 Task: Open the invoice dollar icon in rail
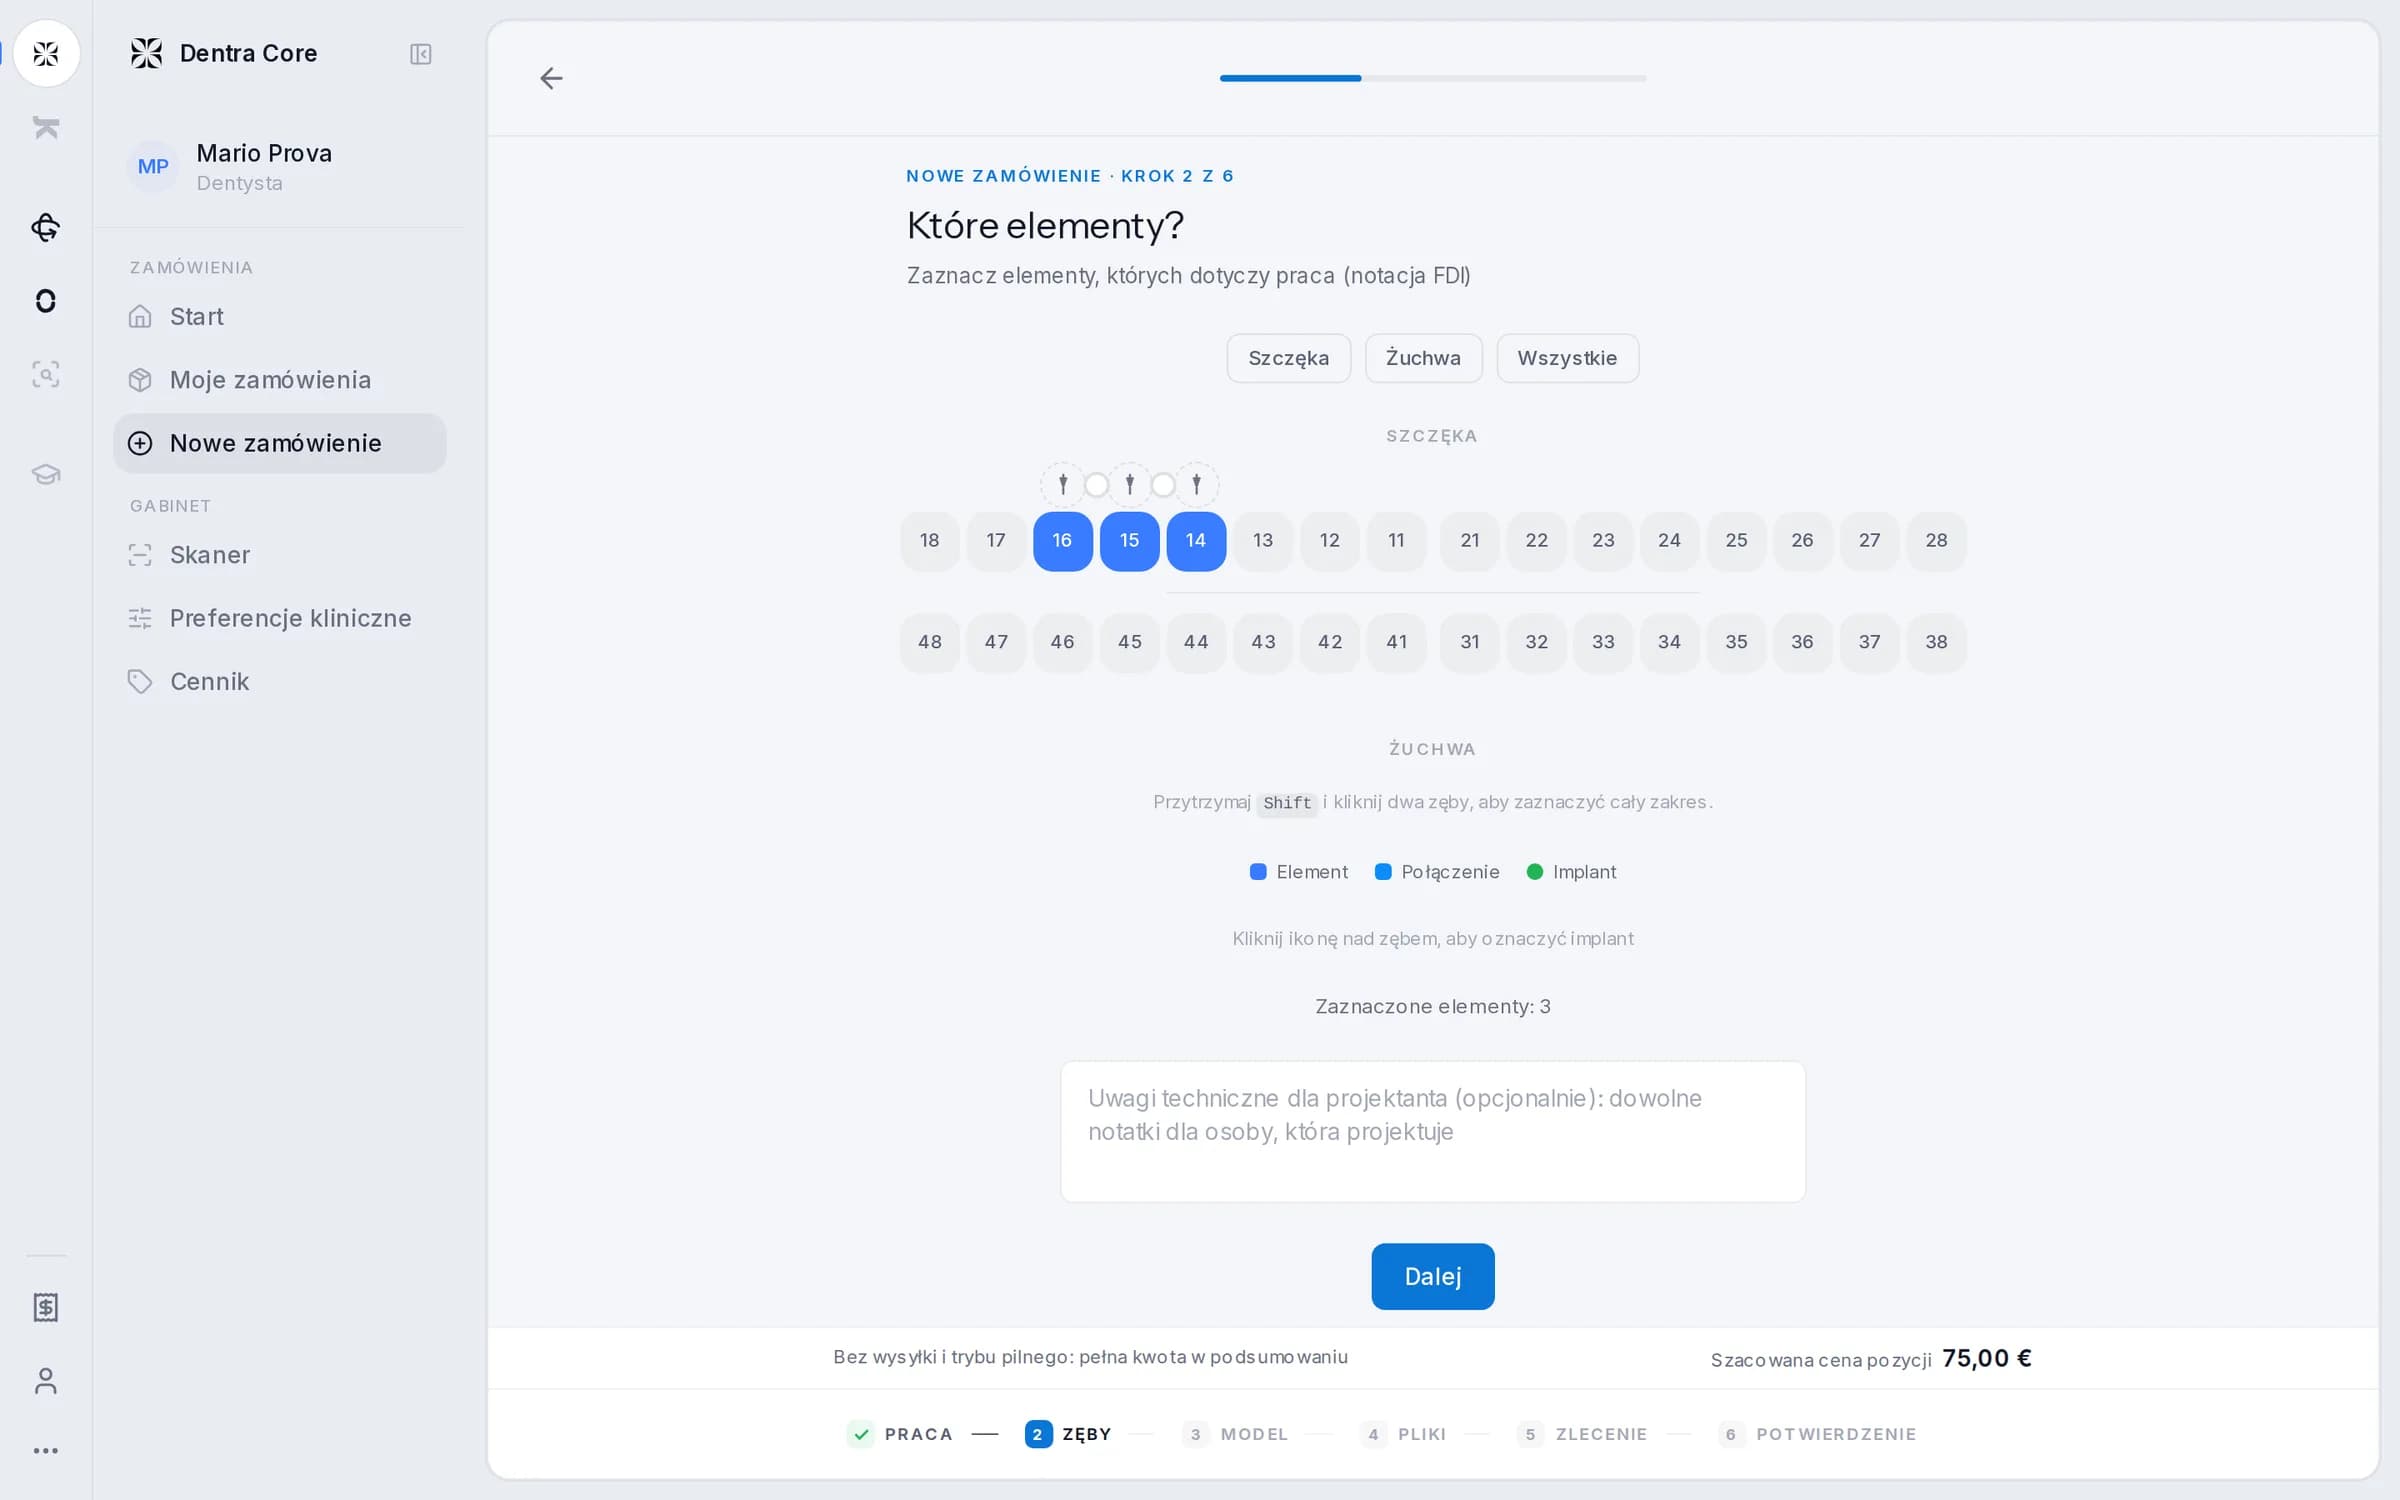(x=46, y=1307)
